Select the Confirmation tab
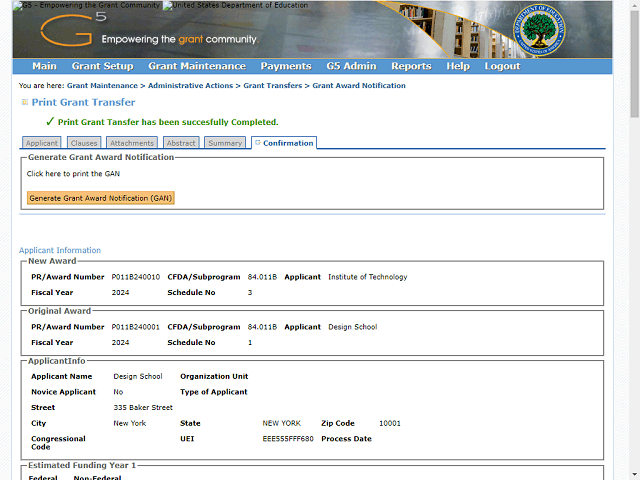The image size is (640, 480). (x=284, y=143)
